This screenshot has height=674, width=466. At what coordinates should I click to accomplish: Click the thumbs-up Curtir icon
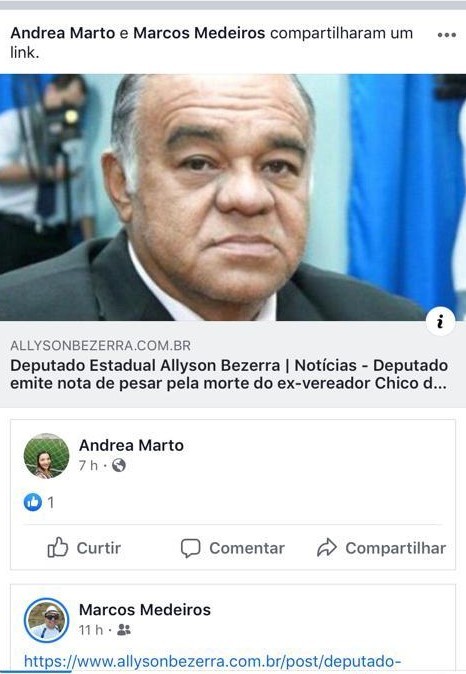pos(58,548)
